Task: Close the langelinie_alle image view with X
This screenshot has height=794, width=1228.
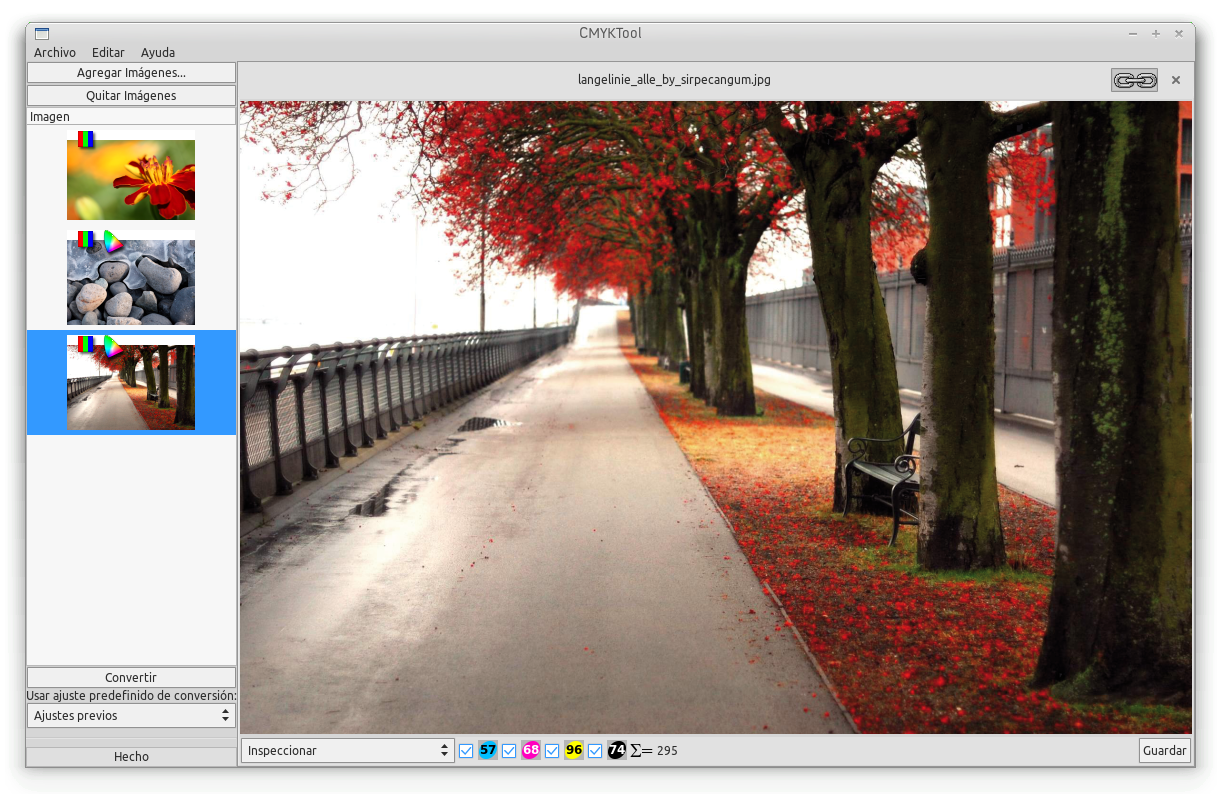Action: click(x=1176, y=80)
